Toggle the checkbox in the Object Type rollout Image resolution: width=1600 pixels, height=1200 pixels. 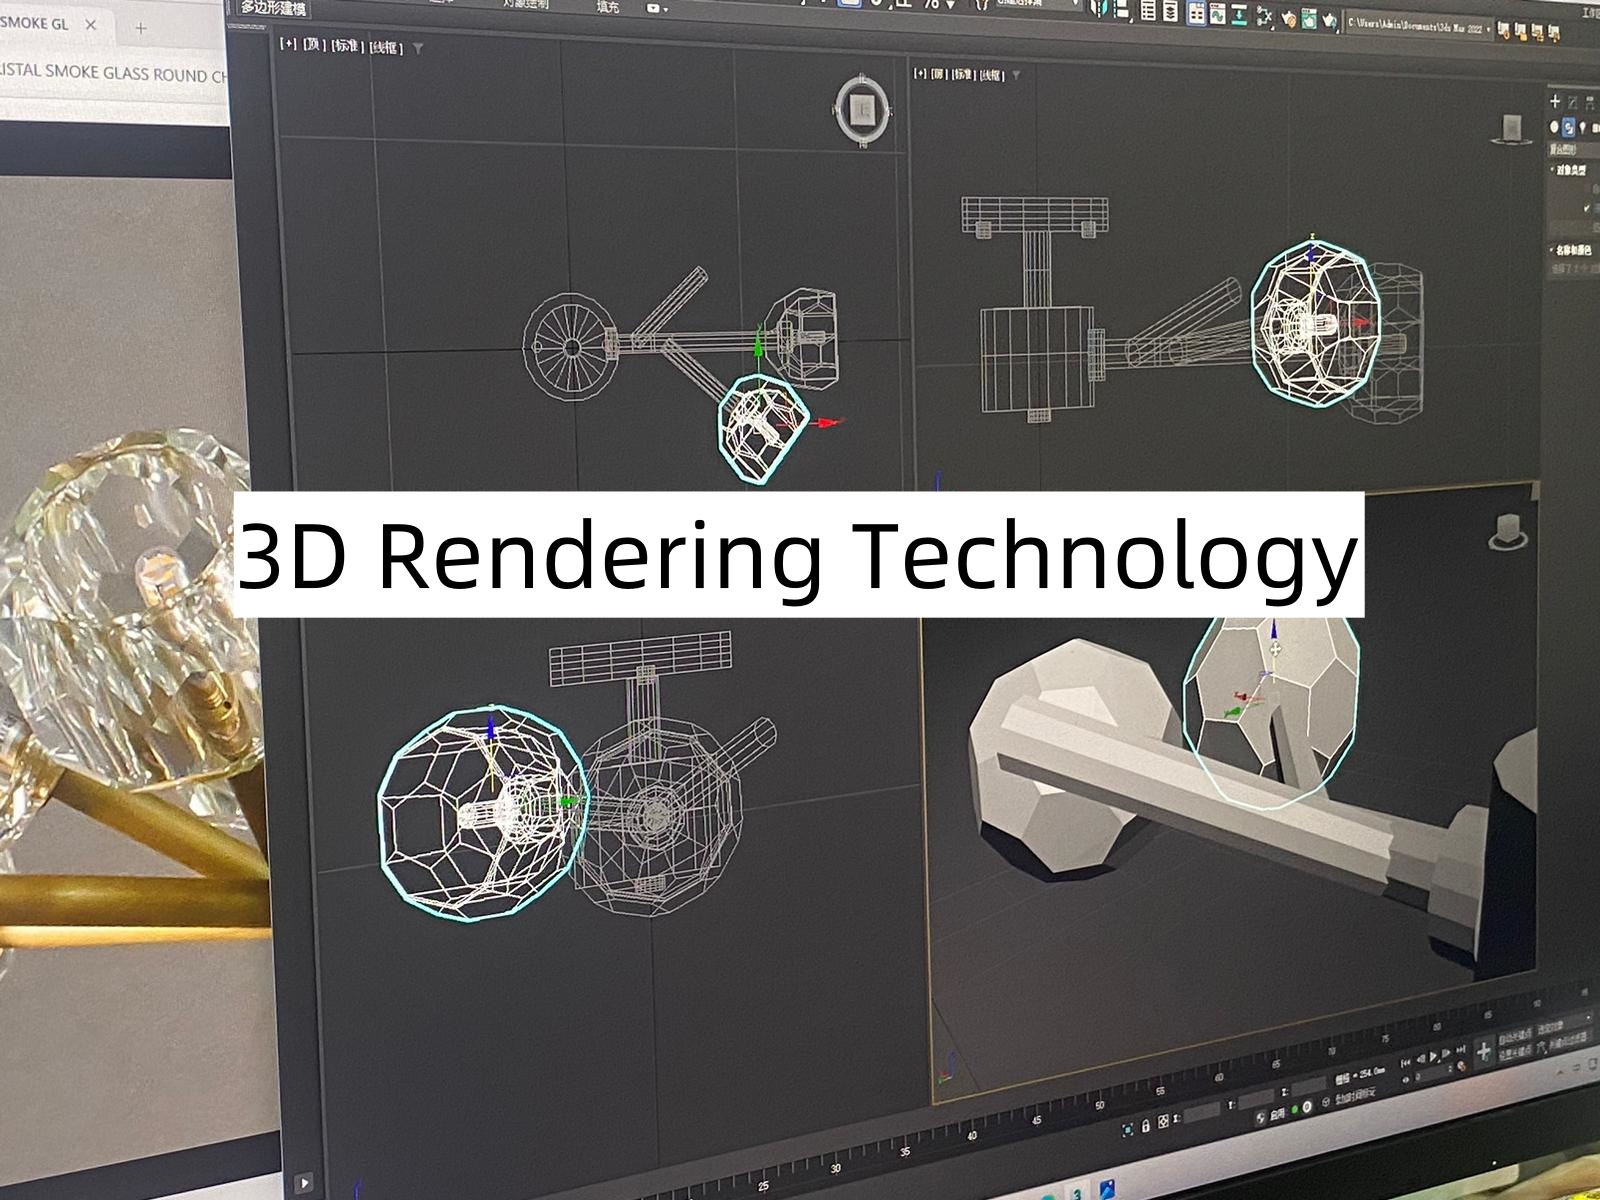[1587, 208]
